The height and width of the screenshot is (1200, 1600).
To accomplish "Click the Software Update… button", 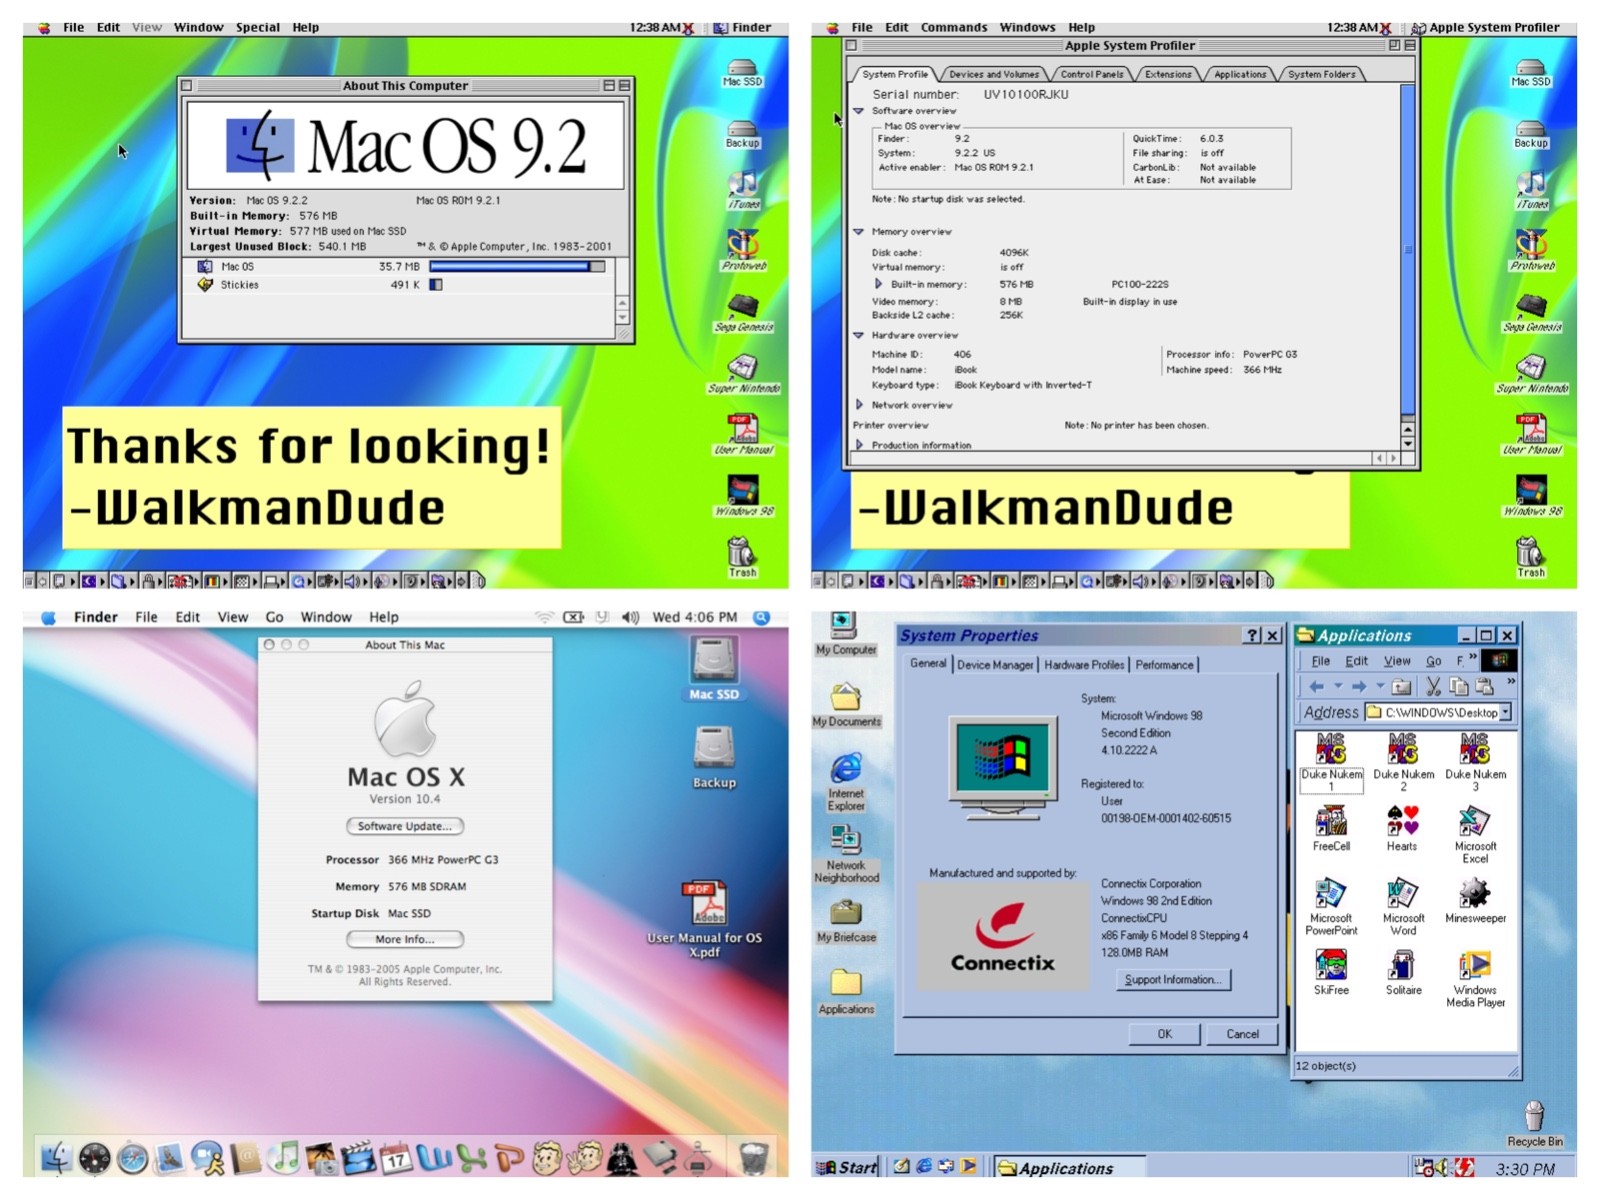I will 404,826.
